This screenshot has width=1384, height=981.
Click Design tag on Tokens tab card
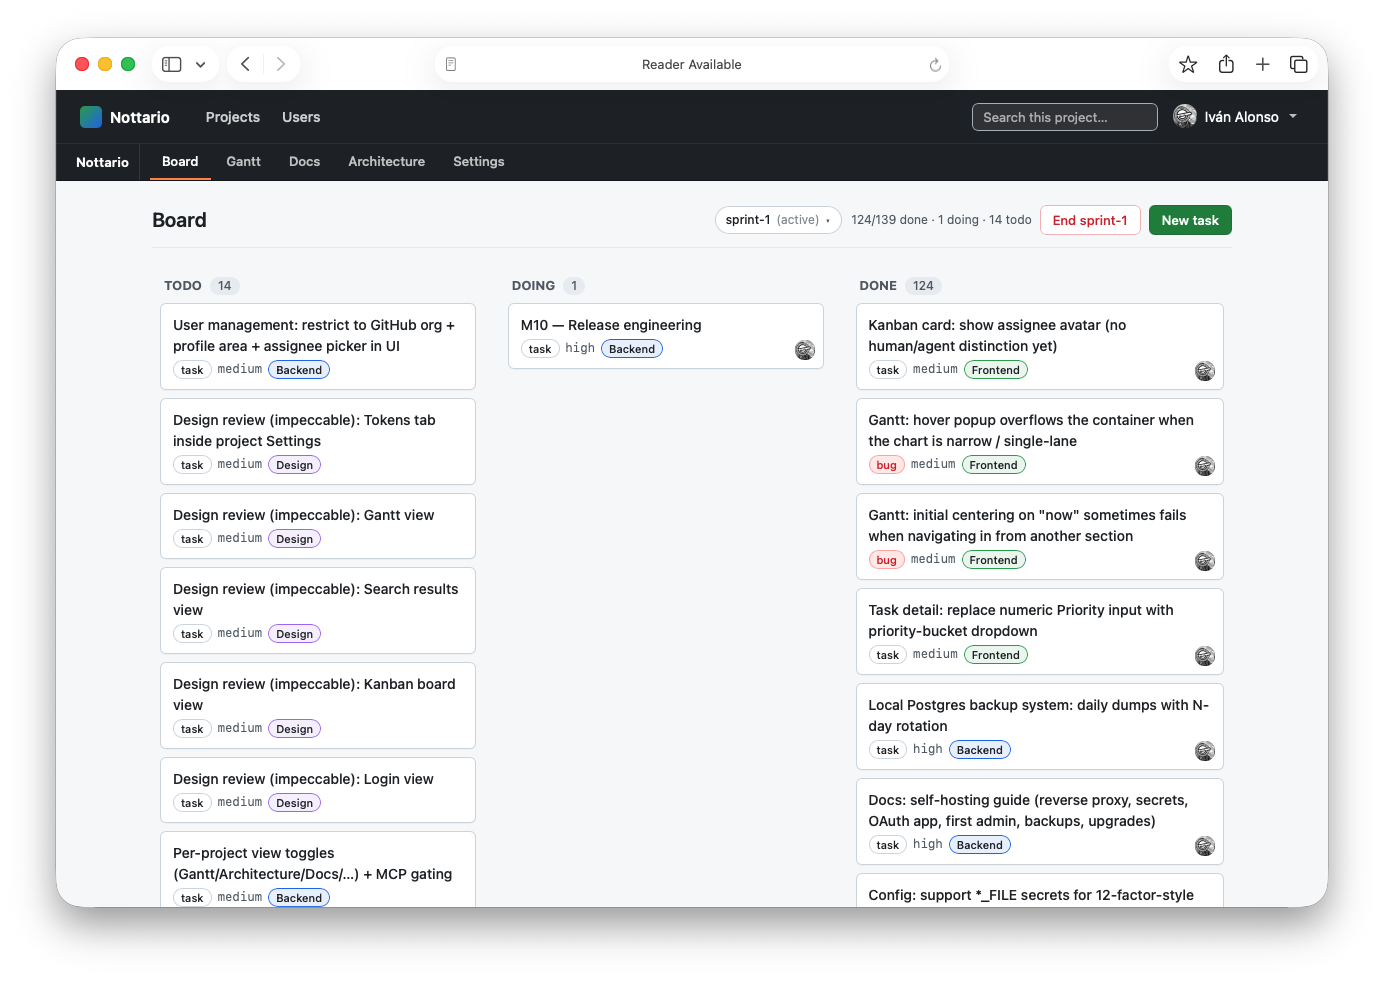click(294, 465)
